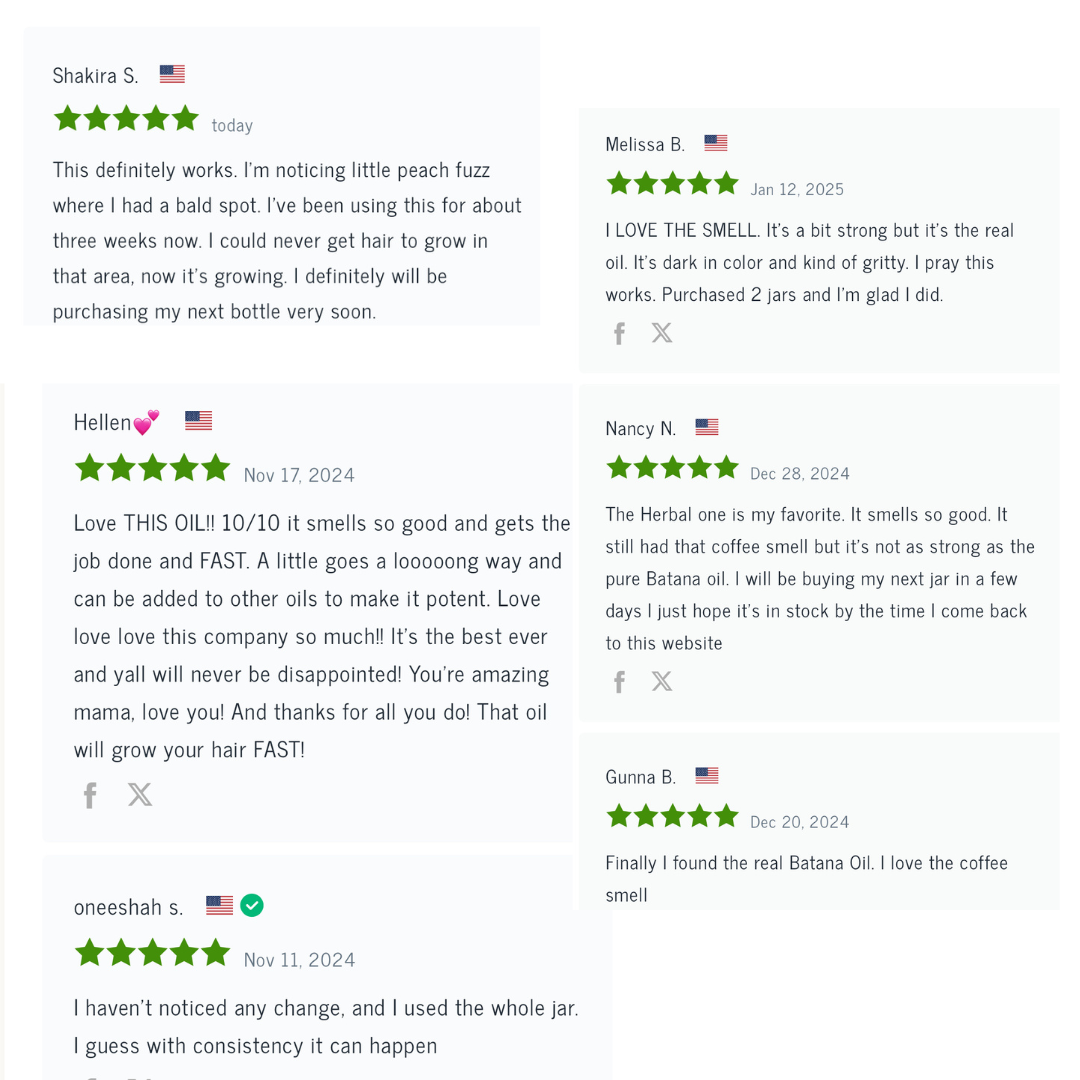Click the reviewer name Shakira S.

pyautogui.click(x=95, y=75)
